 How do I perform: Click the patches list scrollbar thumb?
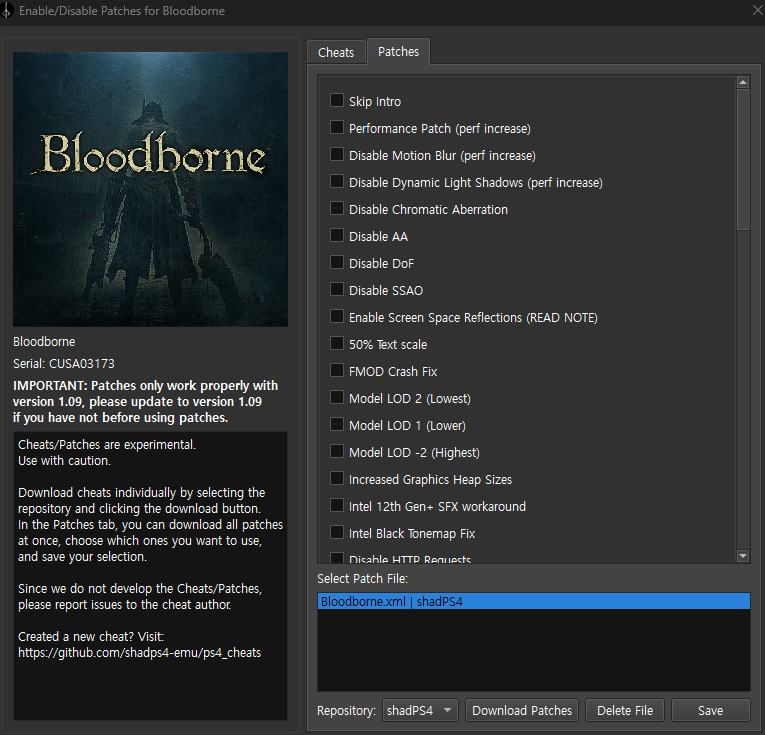743,159
